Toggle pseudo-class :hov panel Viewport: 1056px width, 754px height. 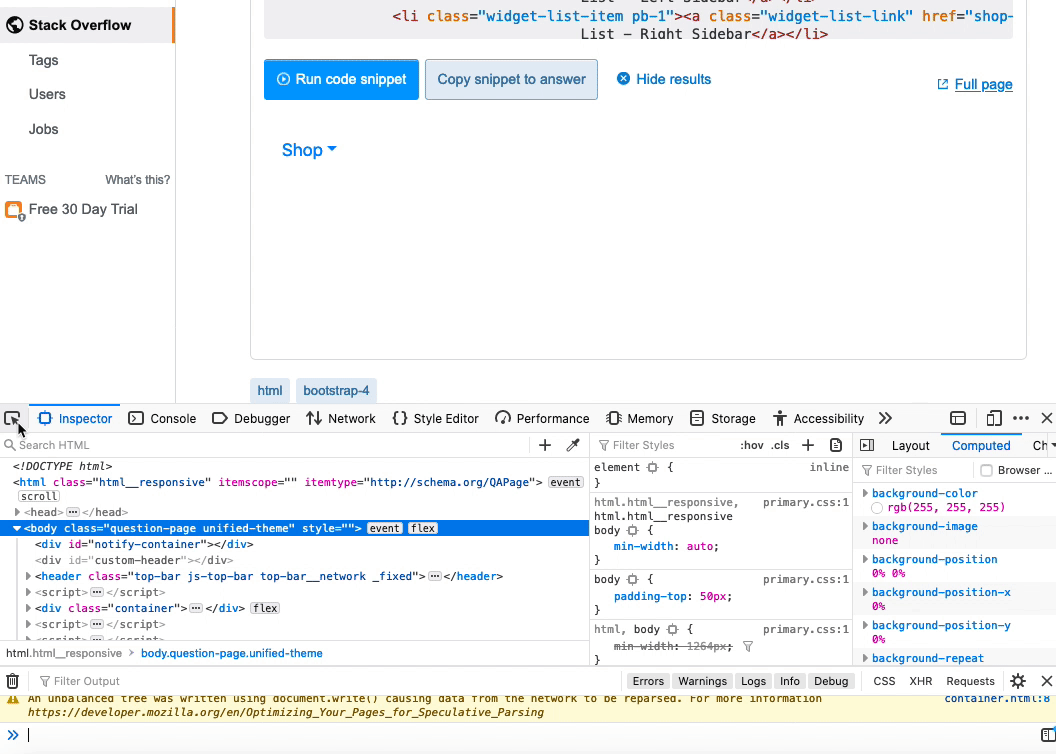click(752, 445)
